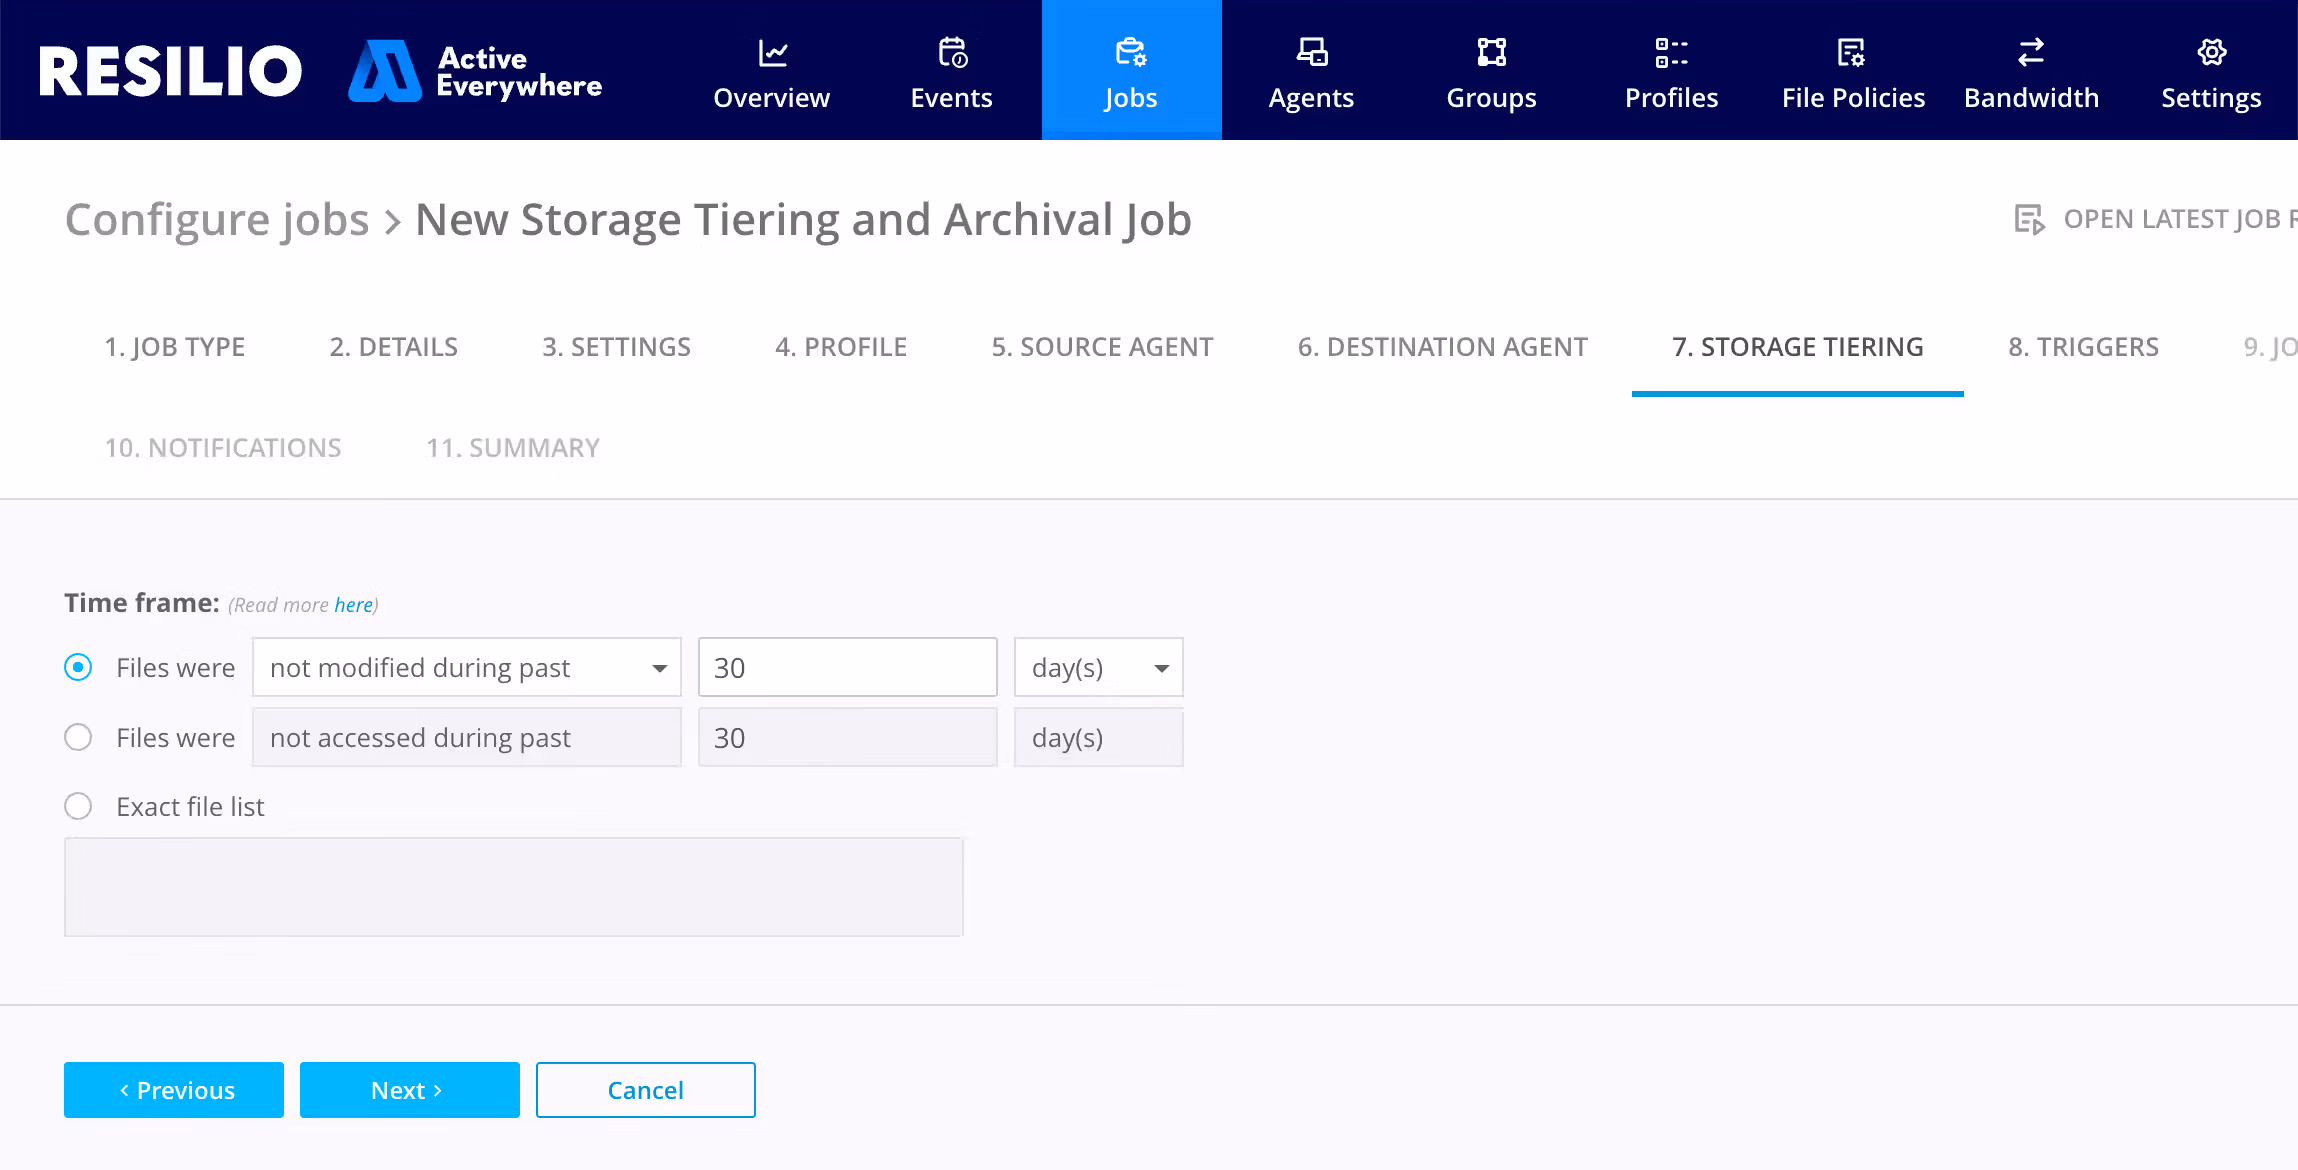Viewport: 2298px width, 1170px height.
Task: Select the Exact file list radio button
Action: click(x=78, y=806)
